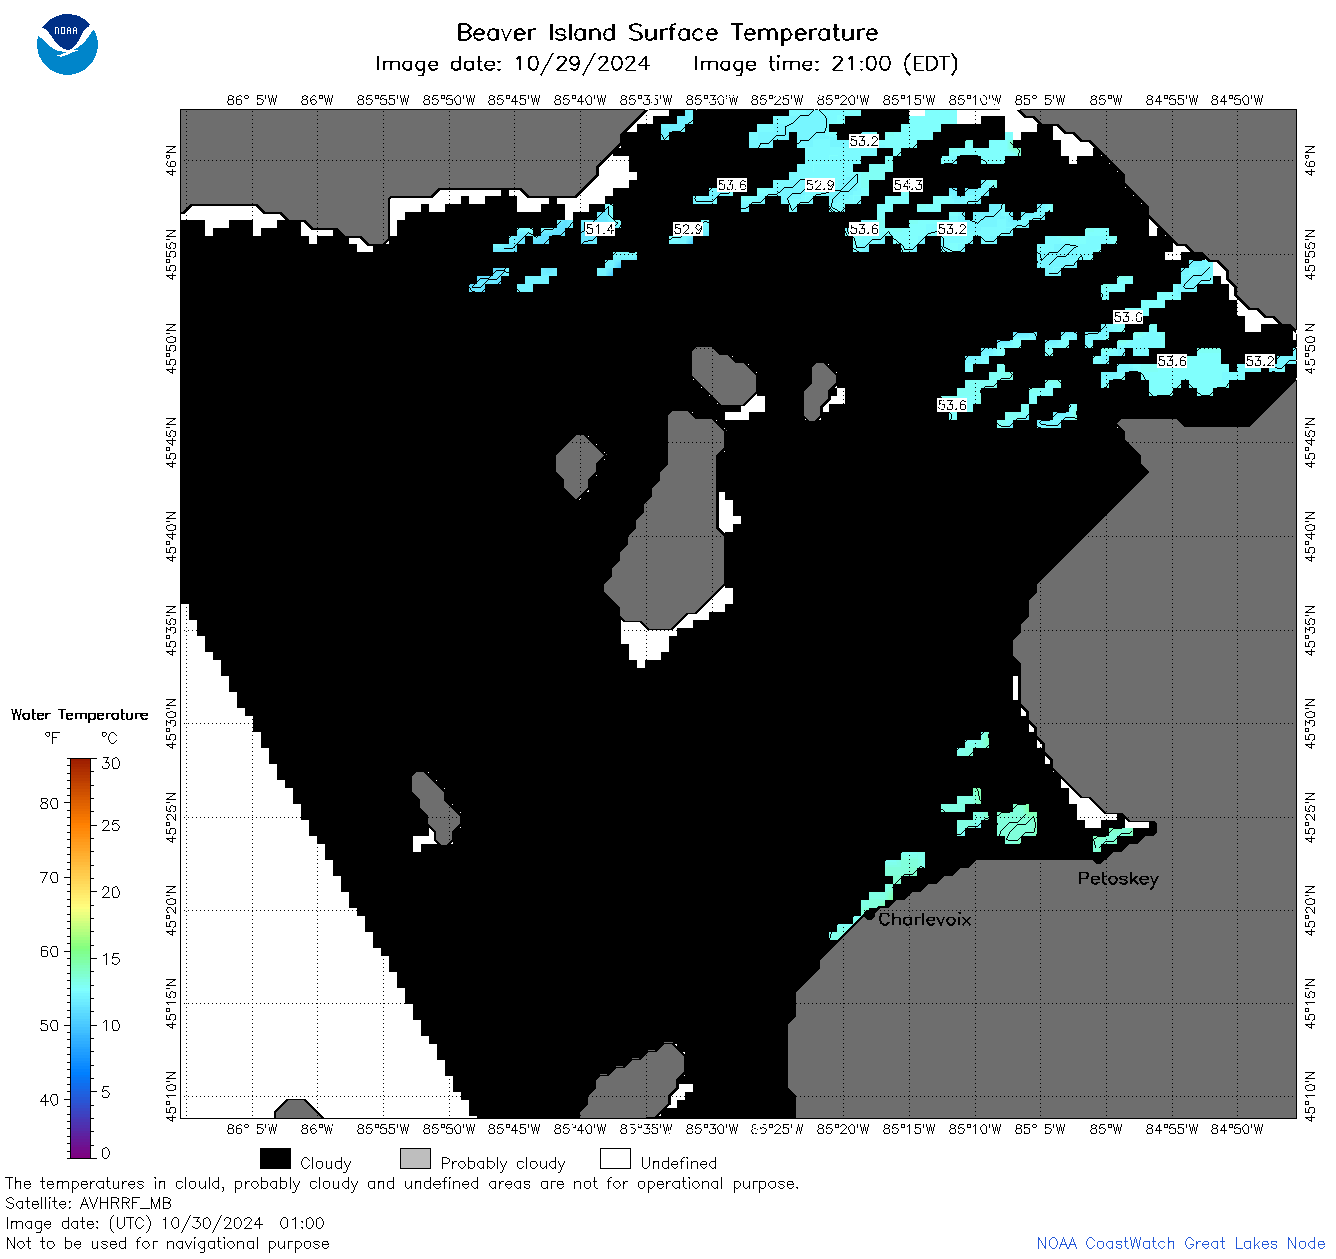Click the white Undefined legend swatch
The image size is (1336, 1259).
click(615, 1159)
